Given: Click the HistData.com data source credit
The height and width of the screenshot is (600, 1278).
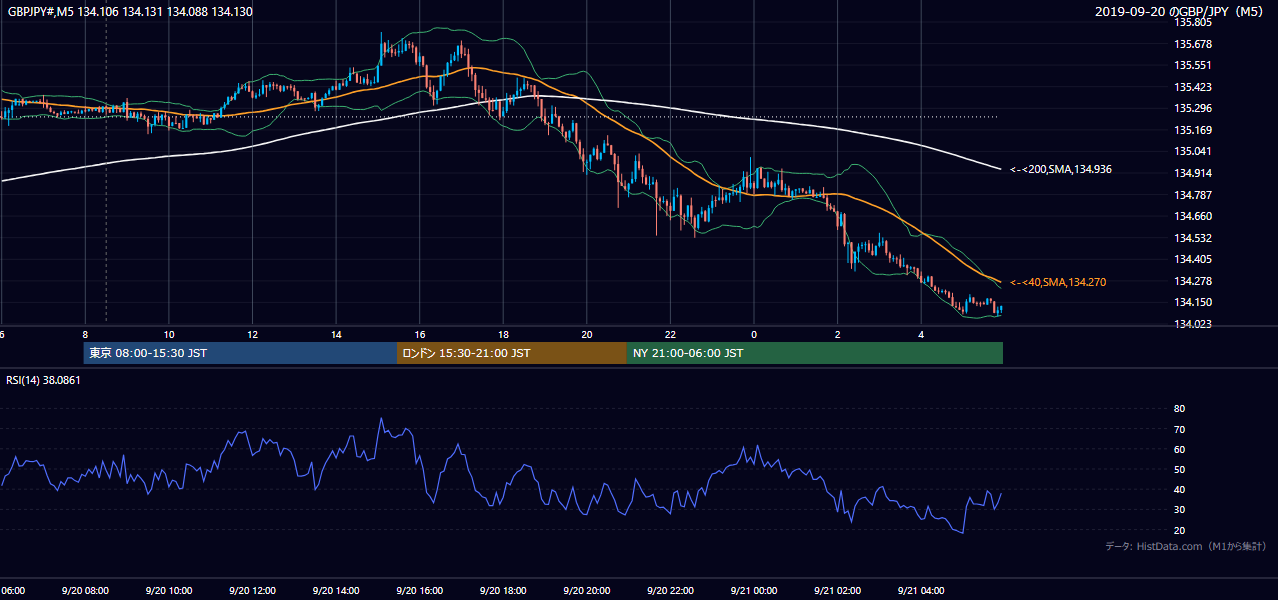Looking at the screenshot, I should tap(1185, 546).
